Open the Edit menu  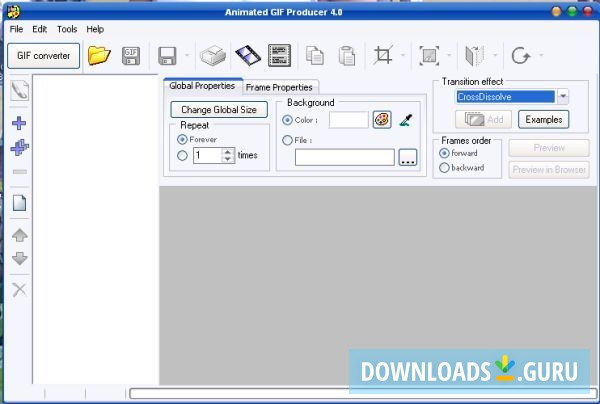click(x=39, y=29)
